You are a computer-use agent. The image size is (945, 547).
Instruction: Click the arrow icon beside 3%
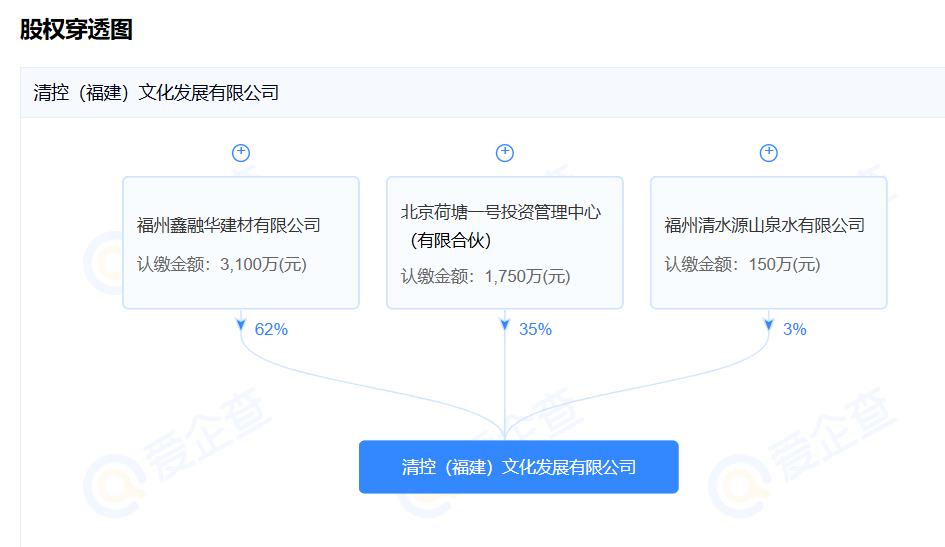tap(769, 326)
